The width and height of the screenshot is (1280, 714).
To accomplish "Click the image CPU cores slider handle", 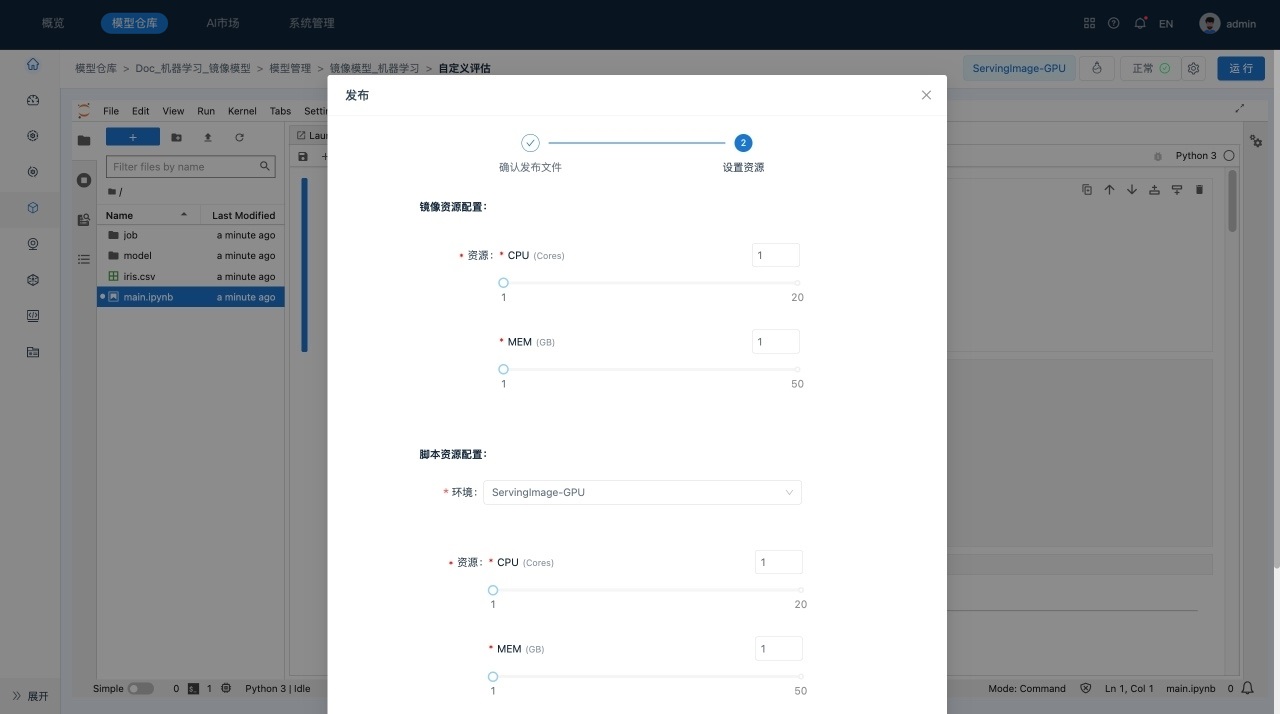I will pyautogui.click(x=503, y=283).
